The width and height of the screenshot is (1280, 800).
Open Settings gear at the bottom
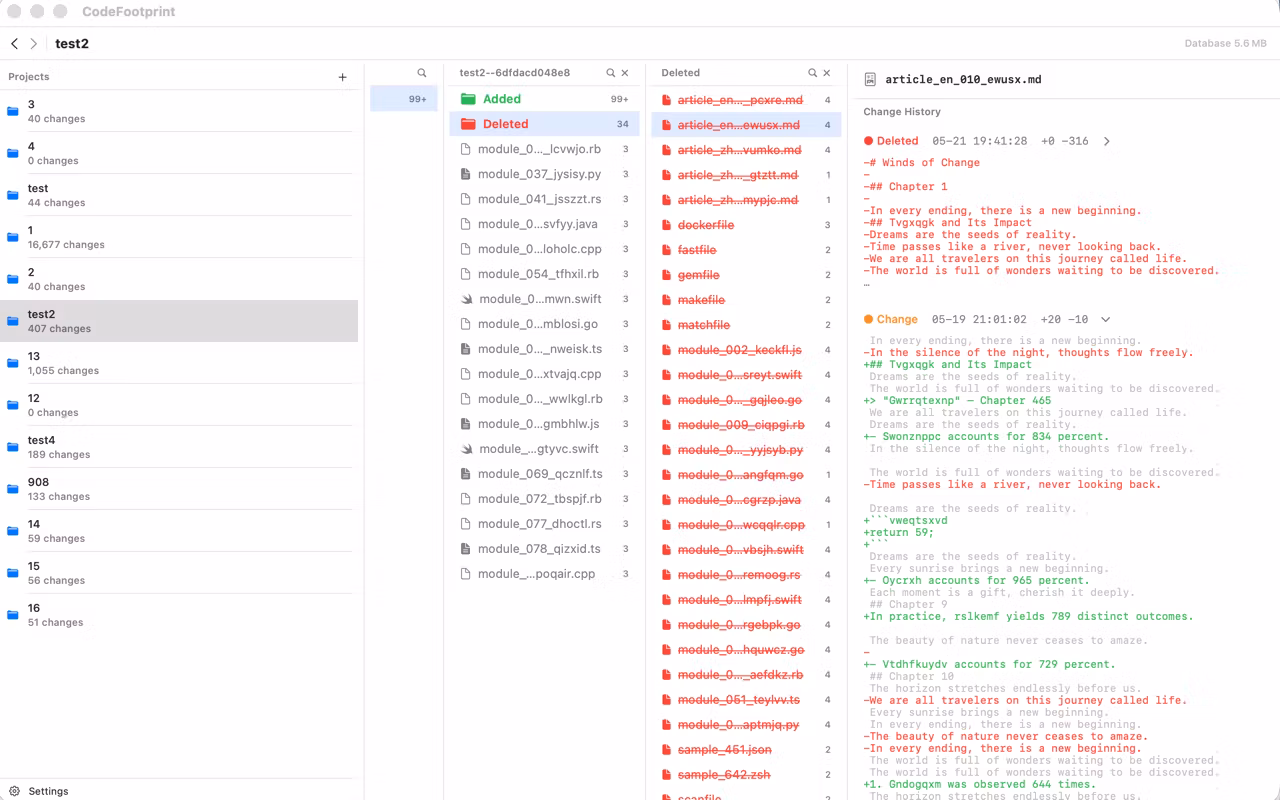coord(14,791)
